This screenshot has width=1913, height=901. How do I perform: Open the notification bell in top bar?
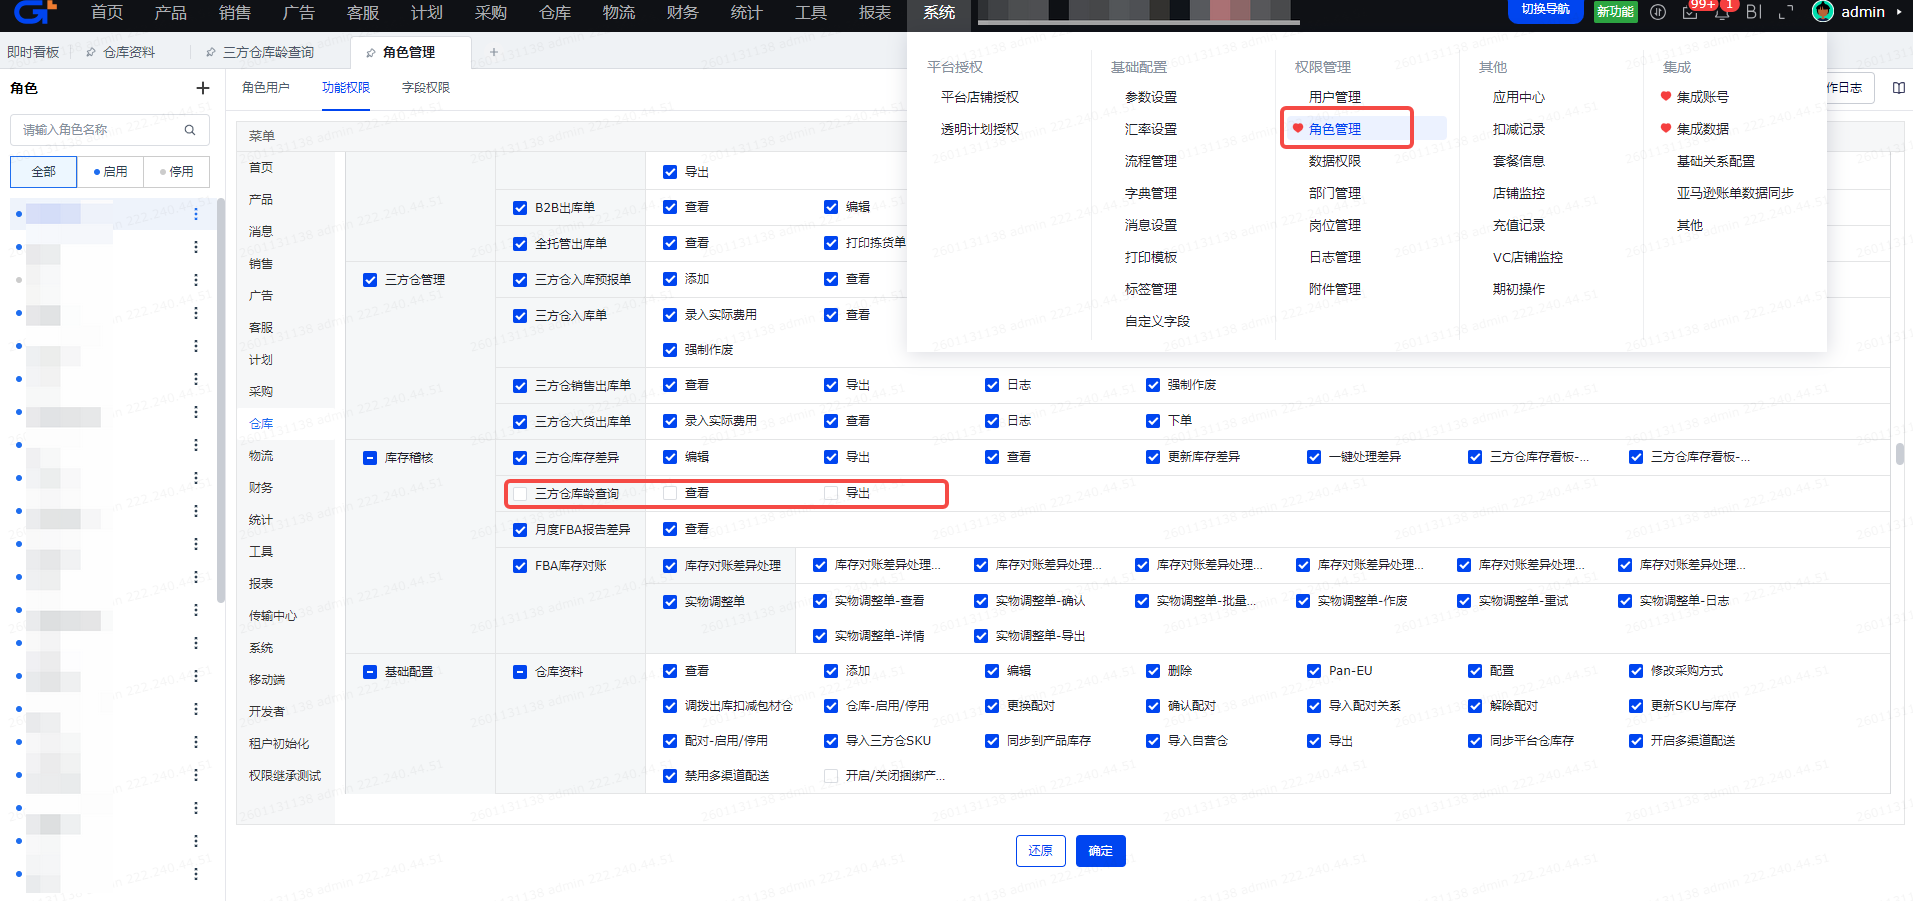tap(1722, 12)
